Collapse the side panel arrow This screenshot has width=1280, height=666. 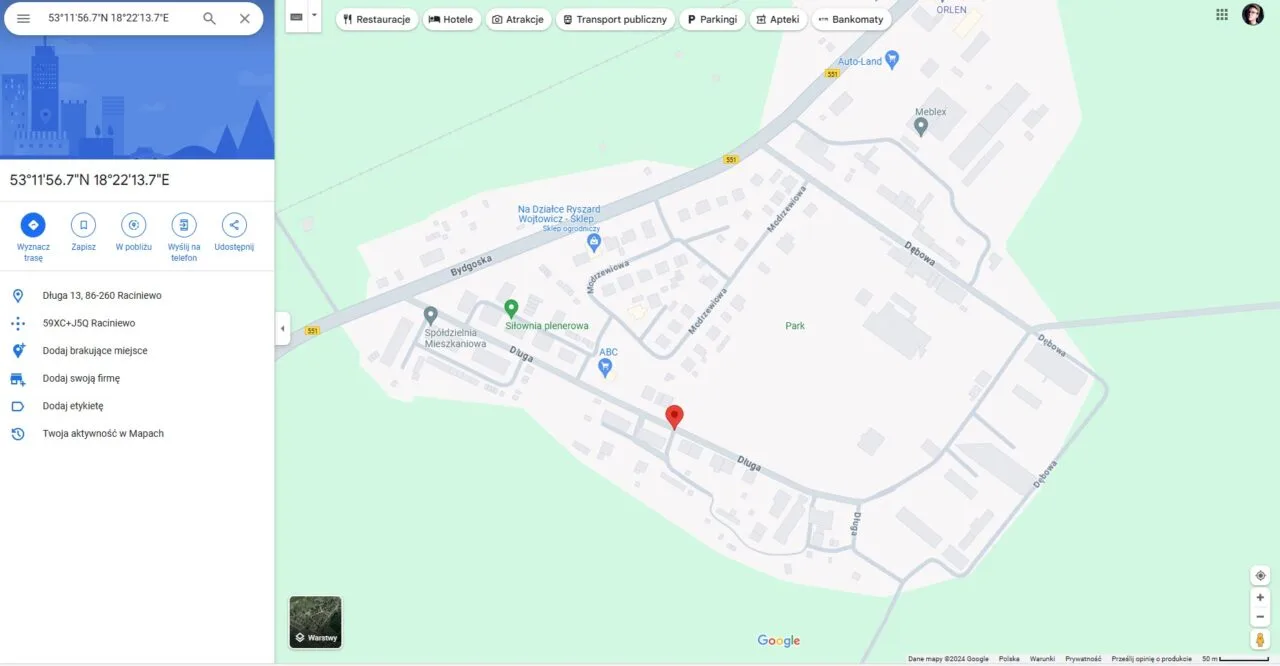[x=282, y=329]
